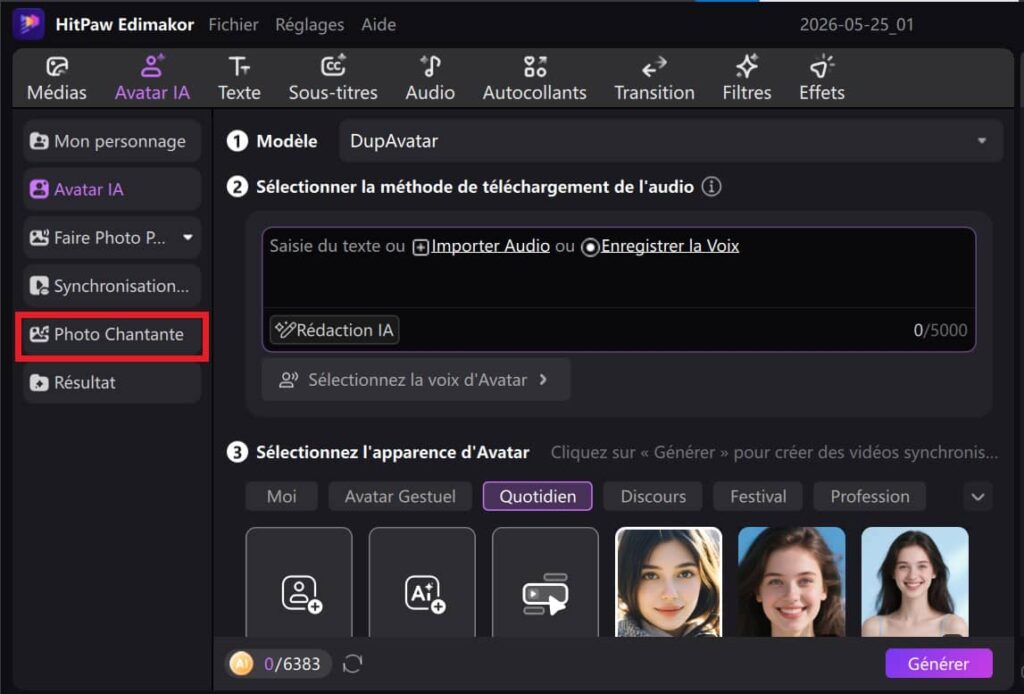Click the AI credits coin icon
Screen dimensions: 1024x694
241,664
